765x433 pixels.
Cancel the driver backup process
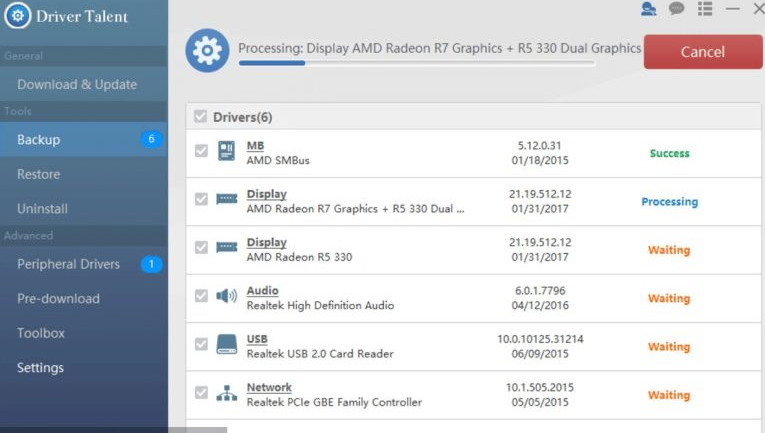pos(703,52)
